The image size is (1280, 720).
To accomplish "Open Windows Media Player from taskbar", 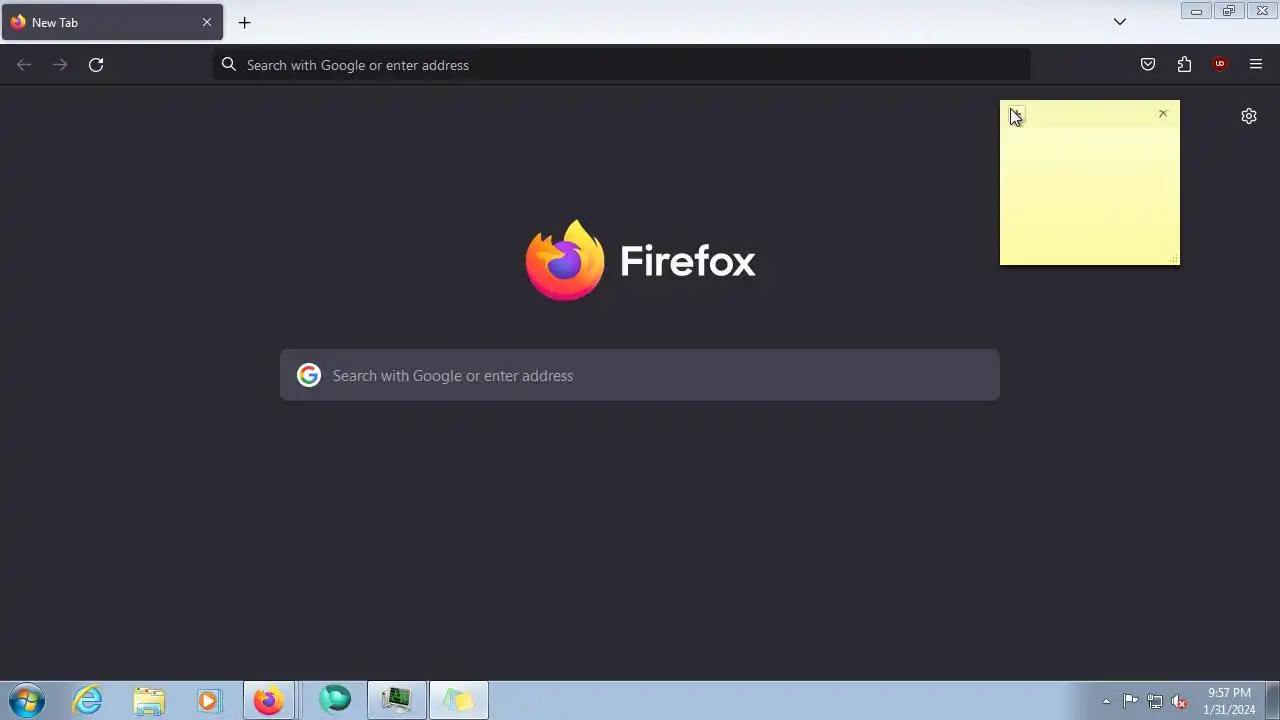I will pos(208,701).
